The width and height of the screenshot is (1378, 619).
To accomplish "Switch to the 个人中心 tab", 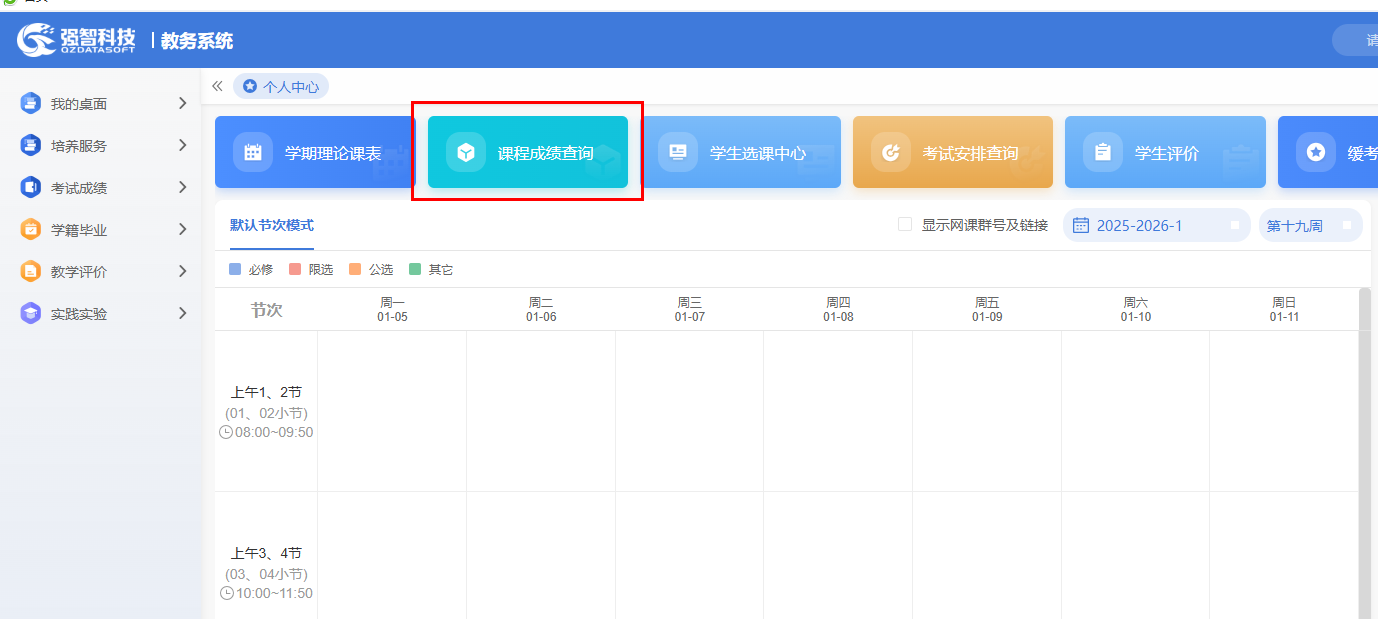I will coord(281,87).
